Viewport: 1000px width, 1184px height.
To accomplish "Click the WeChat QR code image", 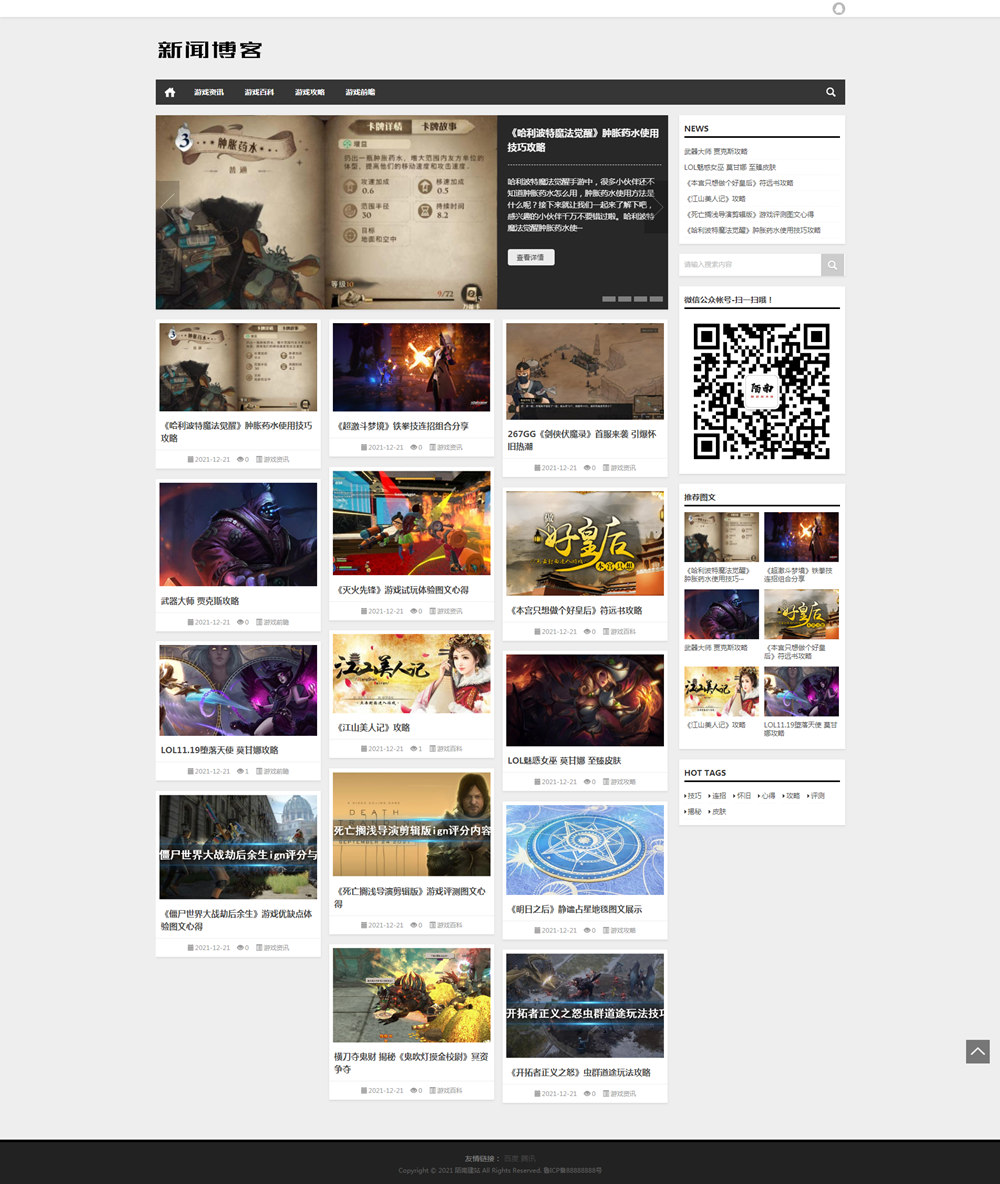I will coord(761,391).
